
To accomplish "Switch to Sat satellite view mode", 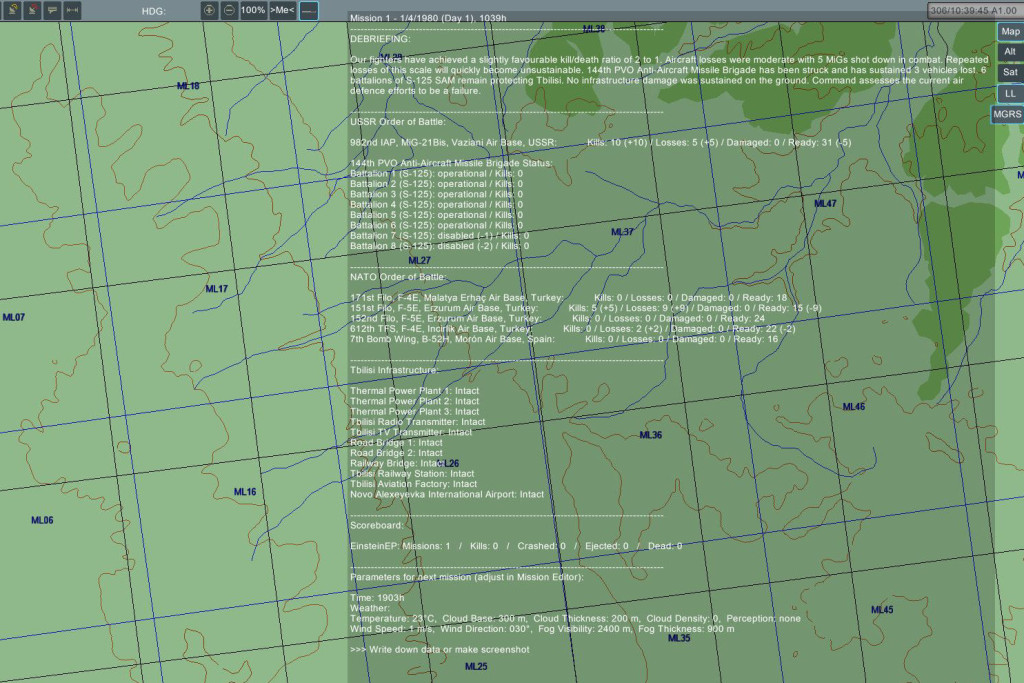I will [1010, 72].
